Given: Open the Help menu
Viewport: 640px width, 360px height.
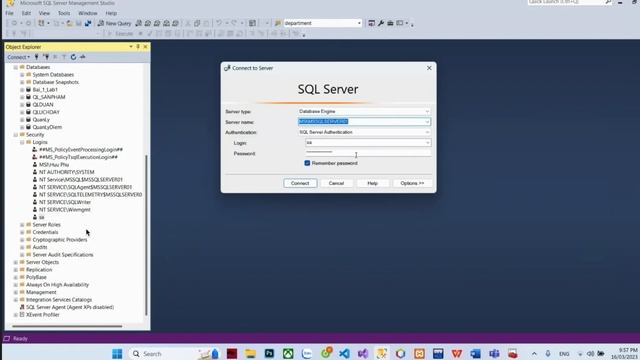Looking at the screenshot, I should [x=111, y=13].
